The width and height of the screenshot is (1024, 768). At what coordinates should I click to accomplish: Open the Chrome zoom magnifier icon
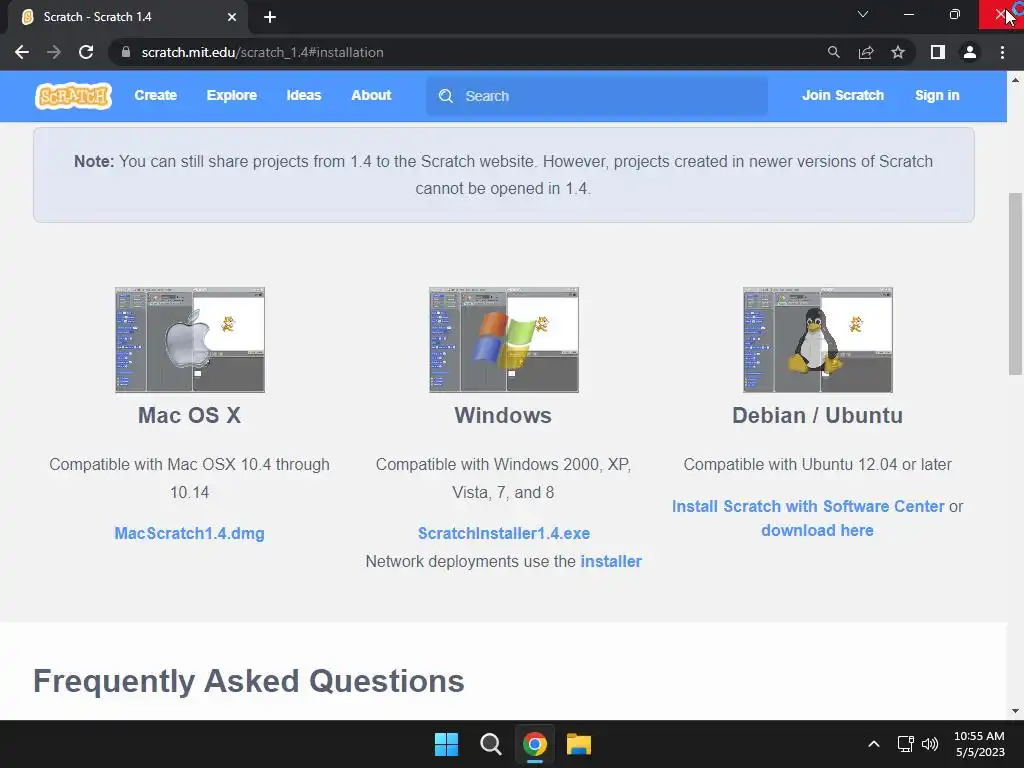pyautogui.click(x=833, y=52)
